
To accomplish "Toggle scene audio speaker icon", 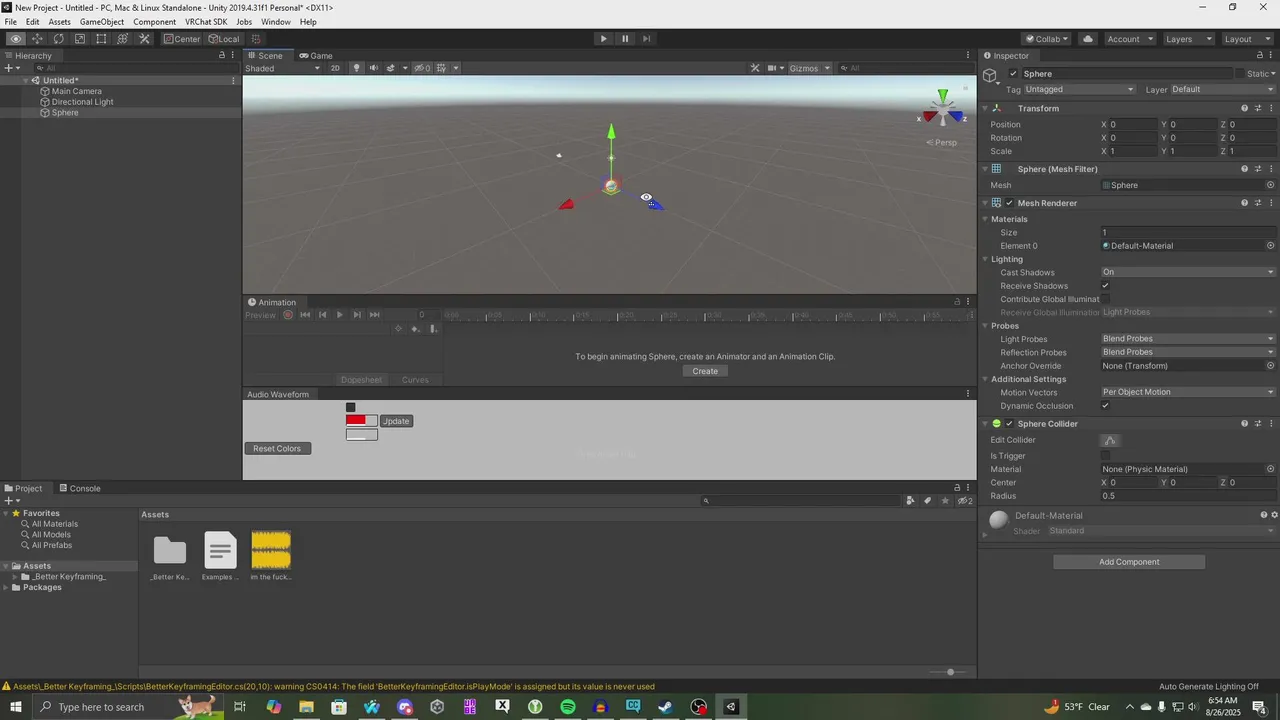I will tap(374, 68).
